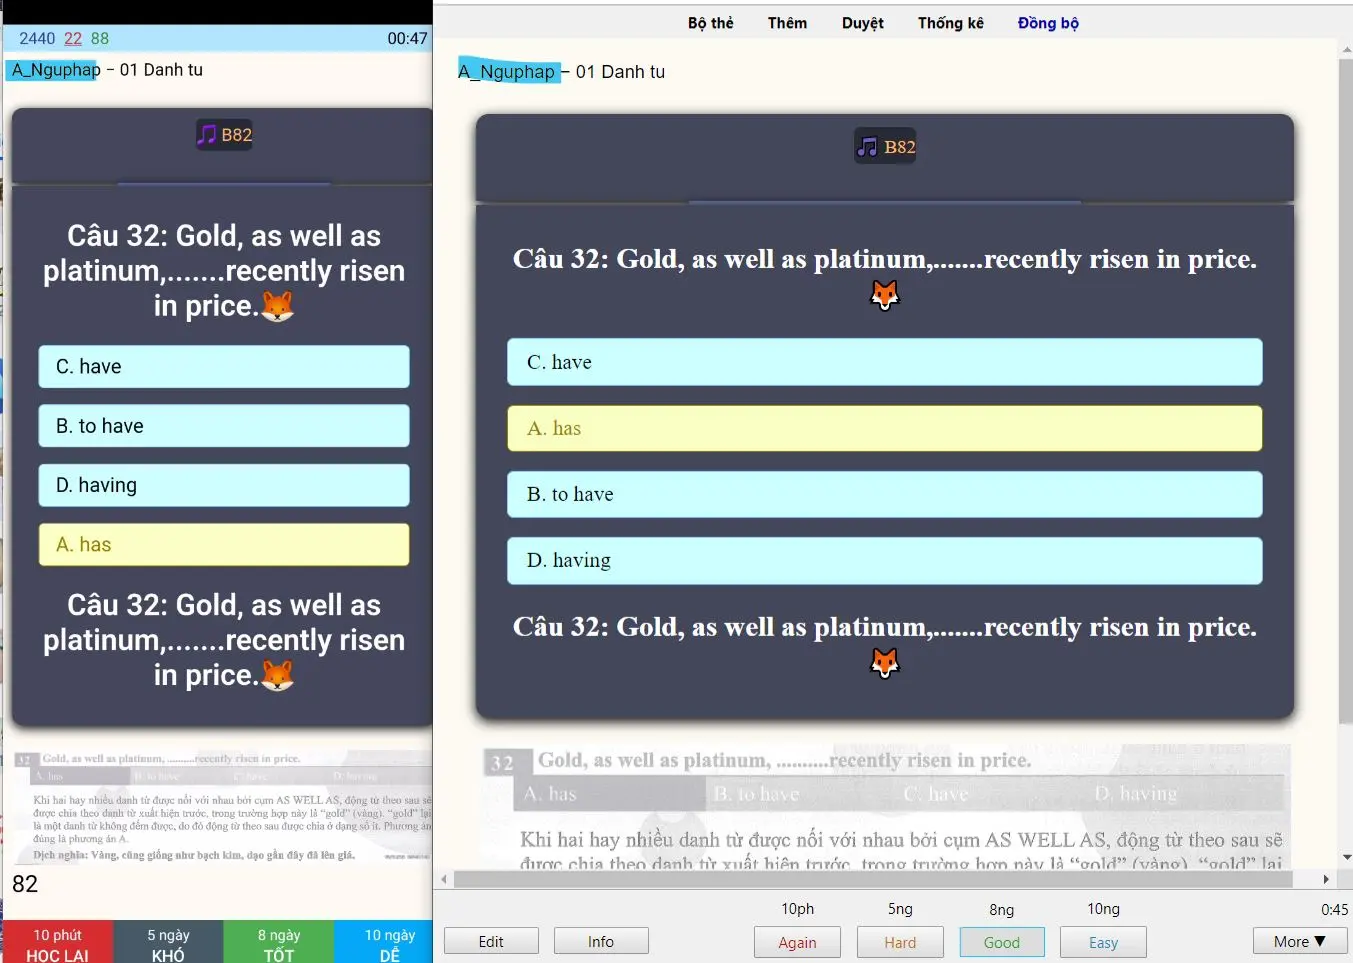This screenshot has height=963, width=1353.
Task: Click the fox emoji in left question title
Action: (x=277, y=306)
